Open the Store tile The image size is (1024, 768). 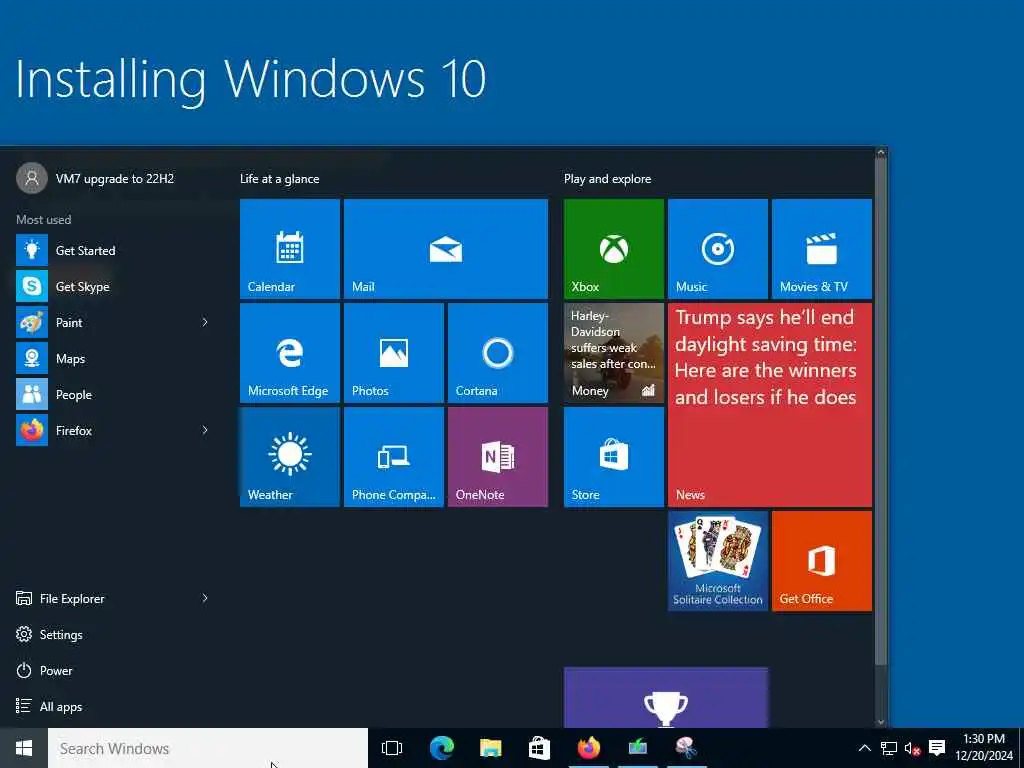coord(614,456)
